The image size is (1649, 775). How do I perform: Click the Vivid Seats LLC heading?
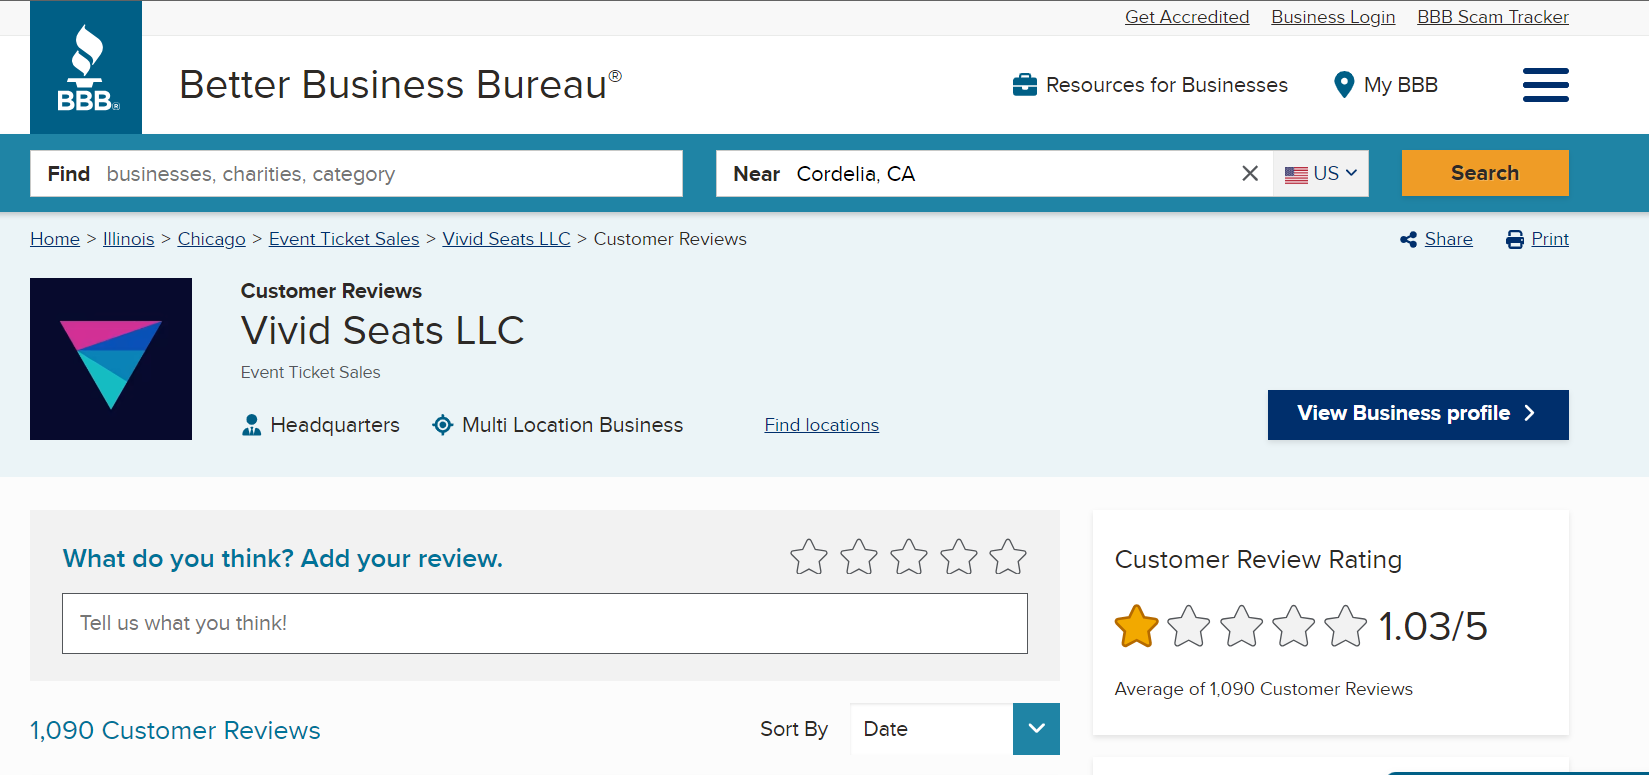pyautogui.click(x=383, y=331)
